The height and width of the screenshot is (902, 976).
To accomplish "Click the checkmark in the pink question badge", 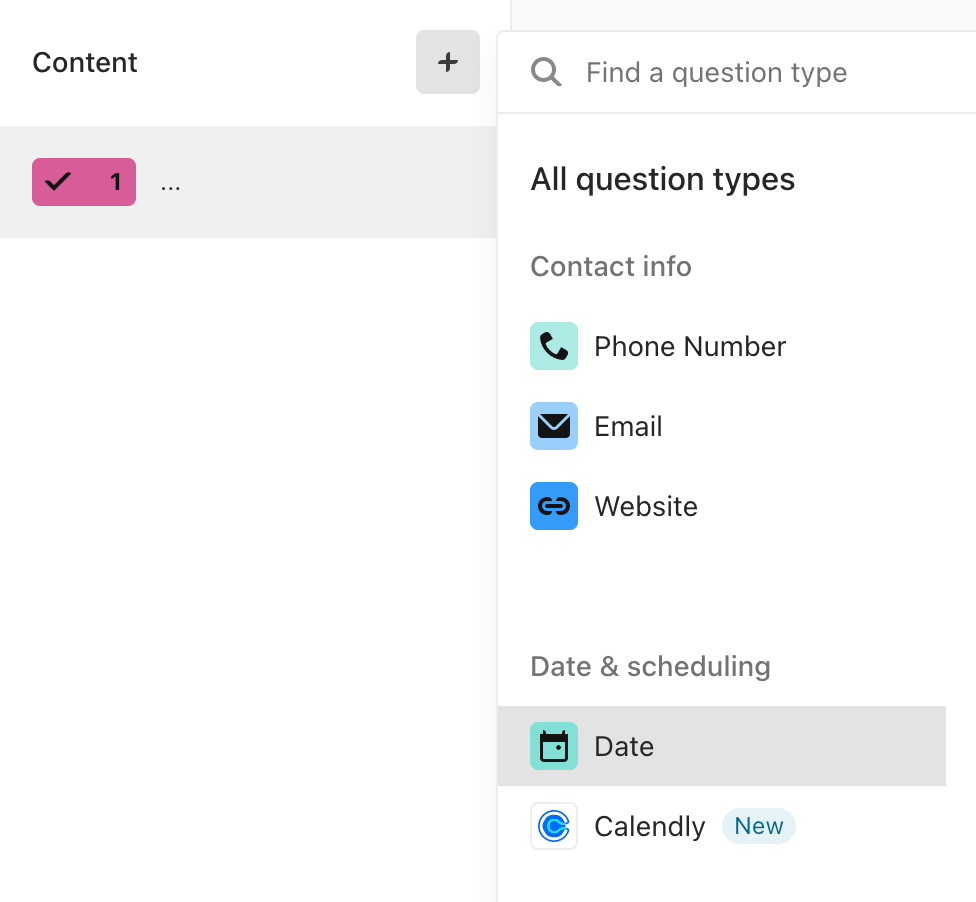I will (x=58, y=181).
